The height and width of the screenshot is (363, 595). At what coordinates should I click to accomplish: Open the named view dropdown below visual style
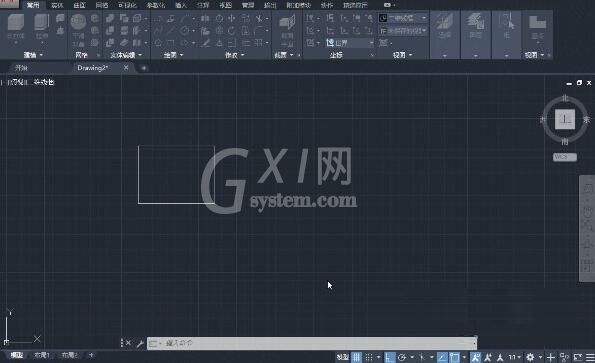point(403,31)
